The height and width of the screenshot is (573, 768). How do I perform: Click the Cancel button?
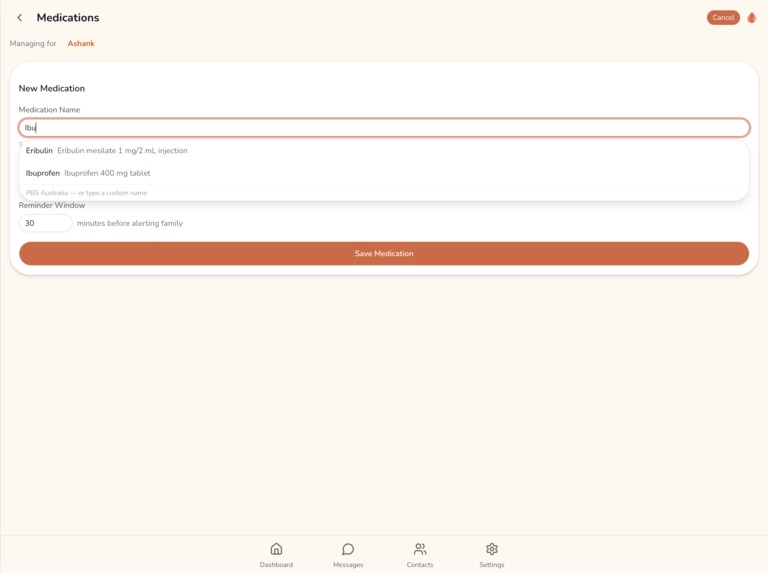tap(723, 18)
